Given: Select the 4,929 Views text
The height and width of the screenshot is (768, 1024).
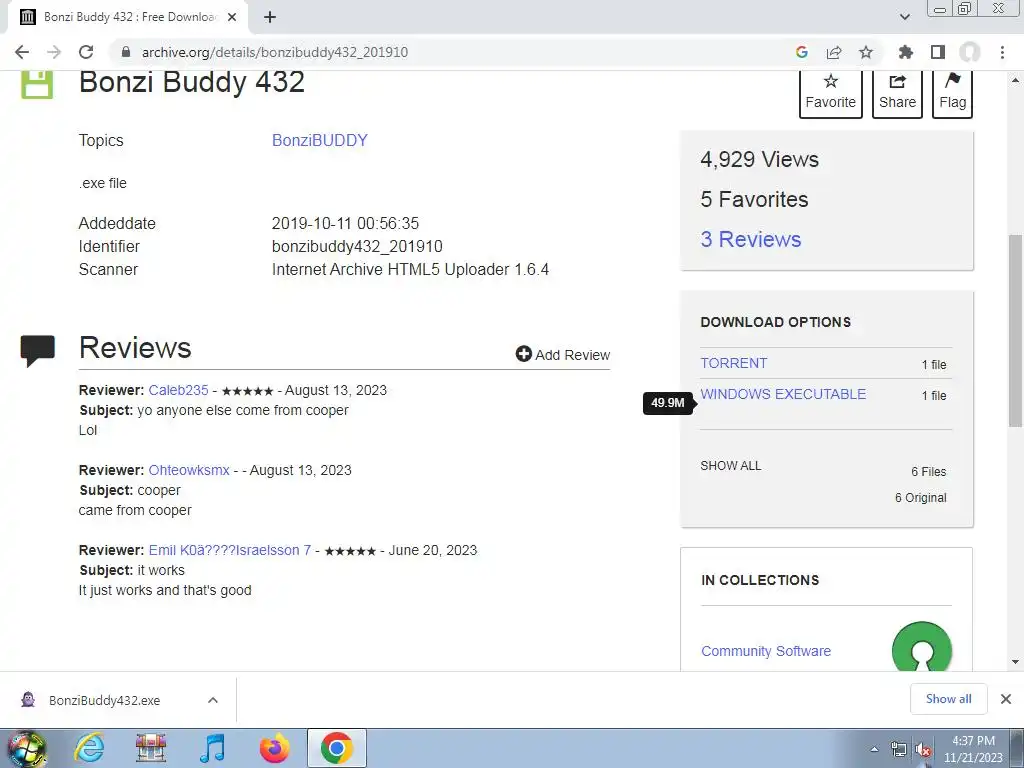Looking at the screenshot, I should click(x=760, y=159).
